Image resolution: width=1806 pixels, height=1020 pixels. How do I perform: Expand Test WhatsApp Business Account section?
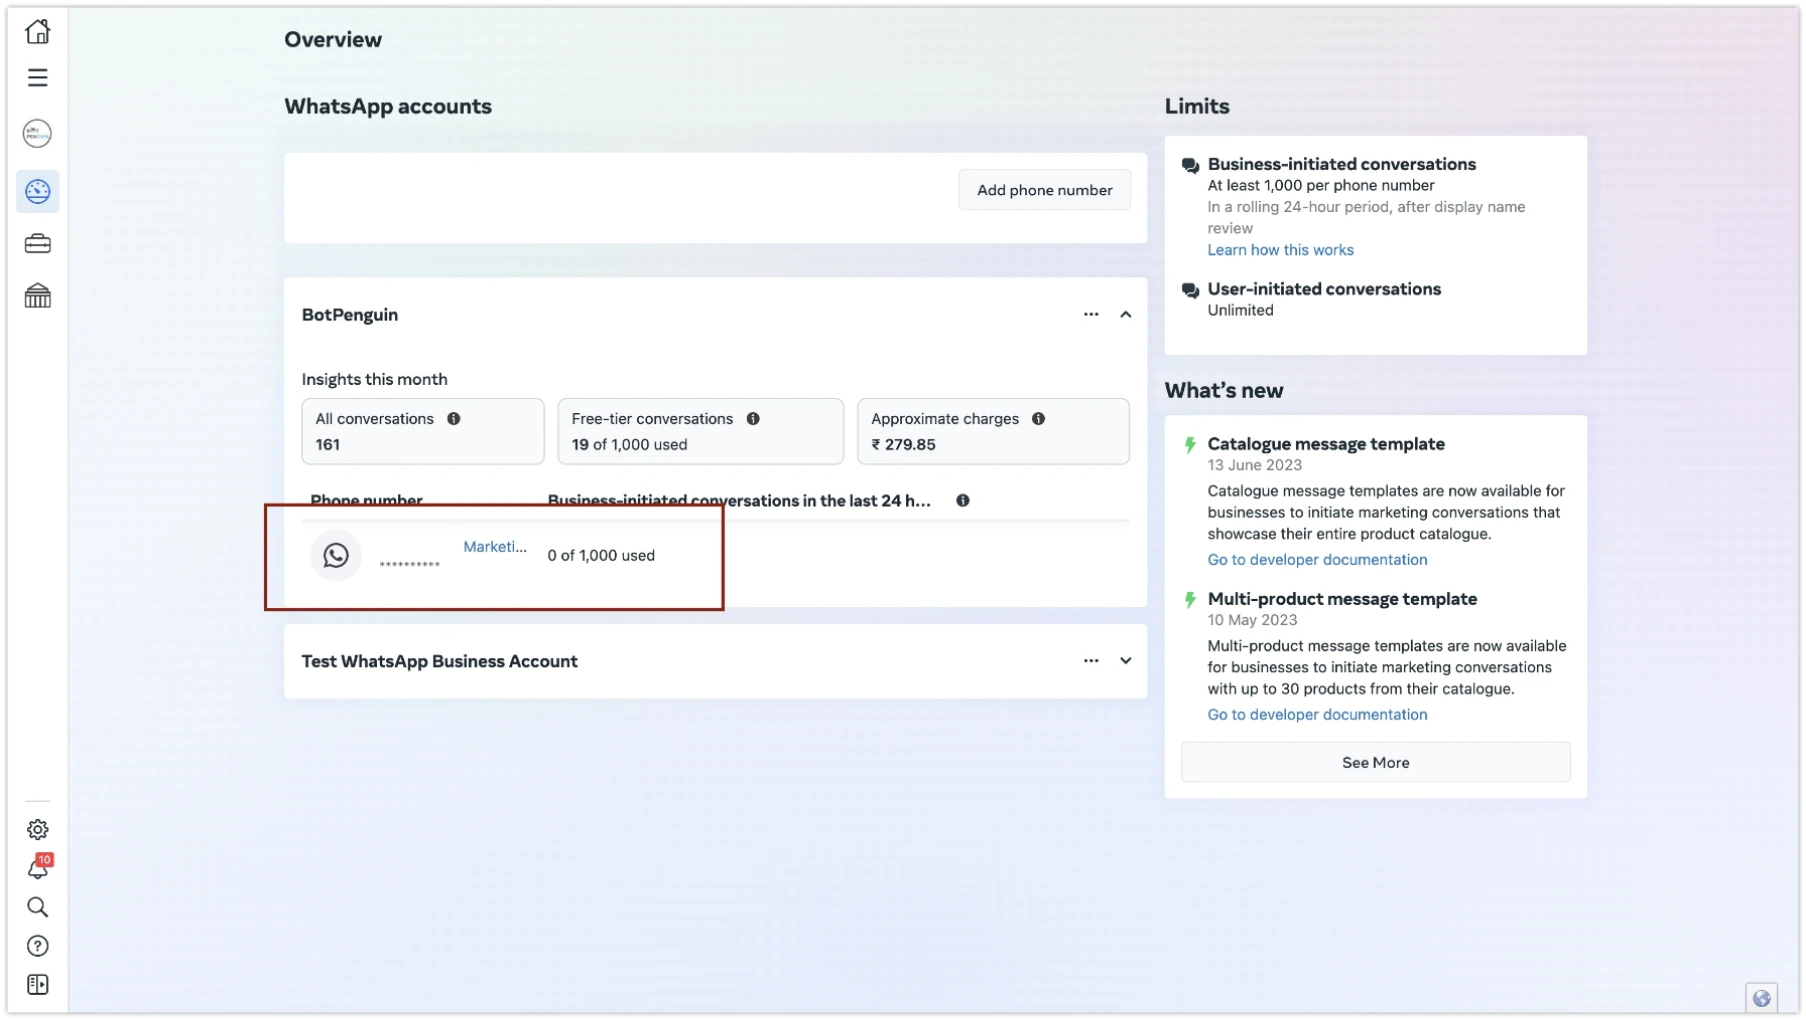pyautogui.click(x=1126, y=661)
